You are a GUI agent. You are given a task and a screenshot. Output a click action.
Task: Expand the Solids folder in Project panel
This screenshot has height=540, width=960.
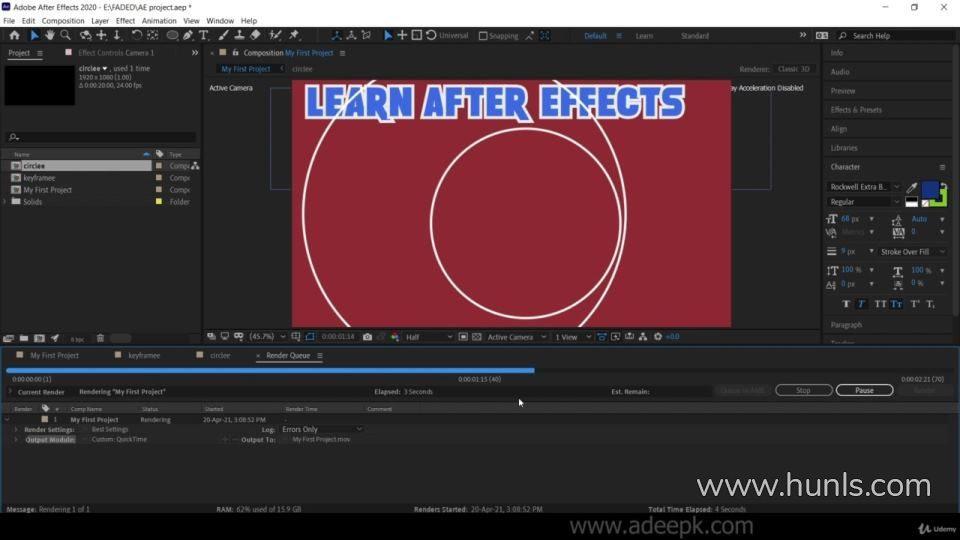[x=6, y=201]
